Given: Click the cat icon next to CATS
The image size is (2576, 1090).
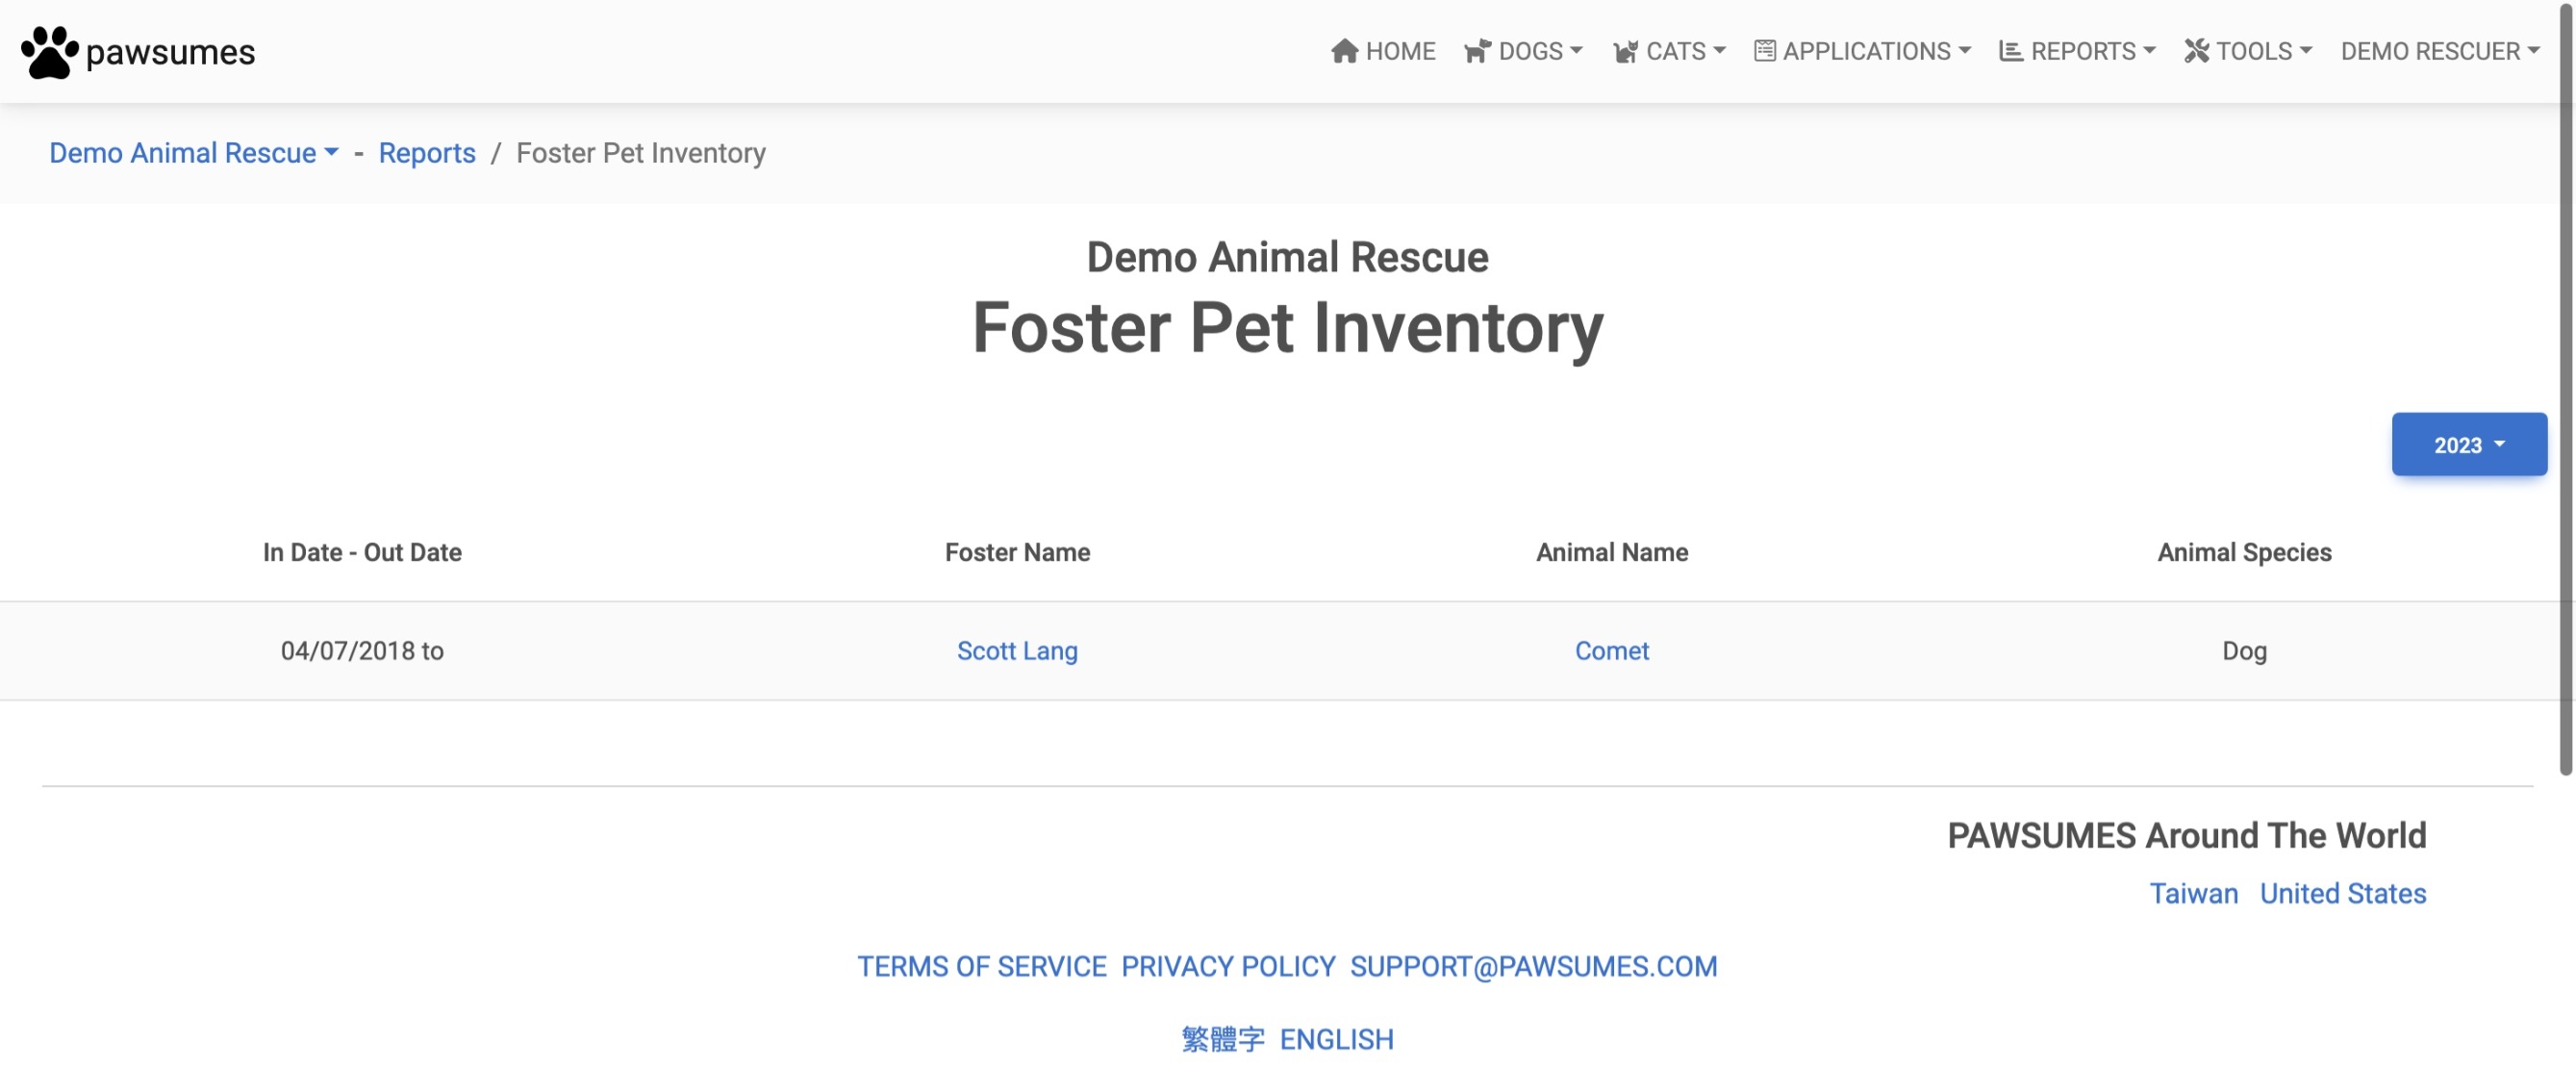Looking at the screenshot, I should (x=1625, y=50).
